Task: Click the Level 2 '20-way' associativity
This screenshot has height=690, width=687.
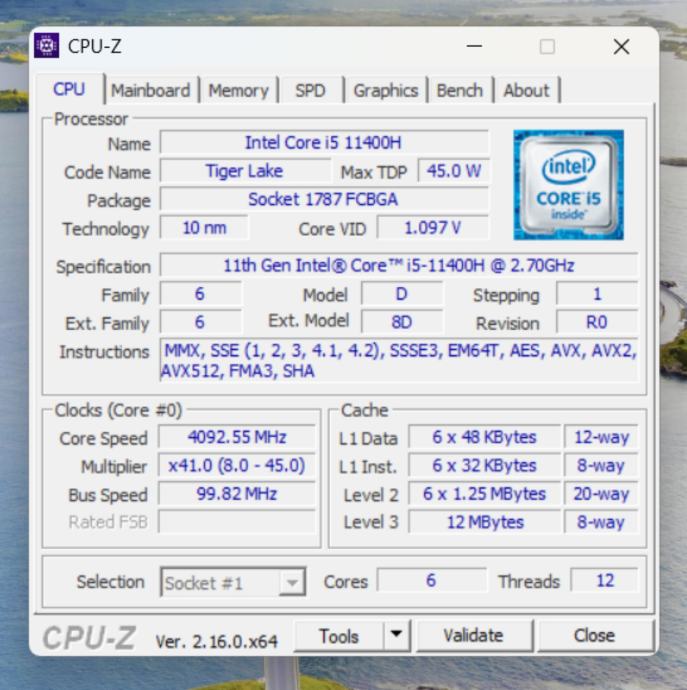Action: [x=601, y=494]
